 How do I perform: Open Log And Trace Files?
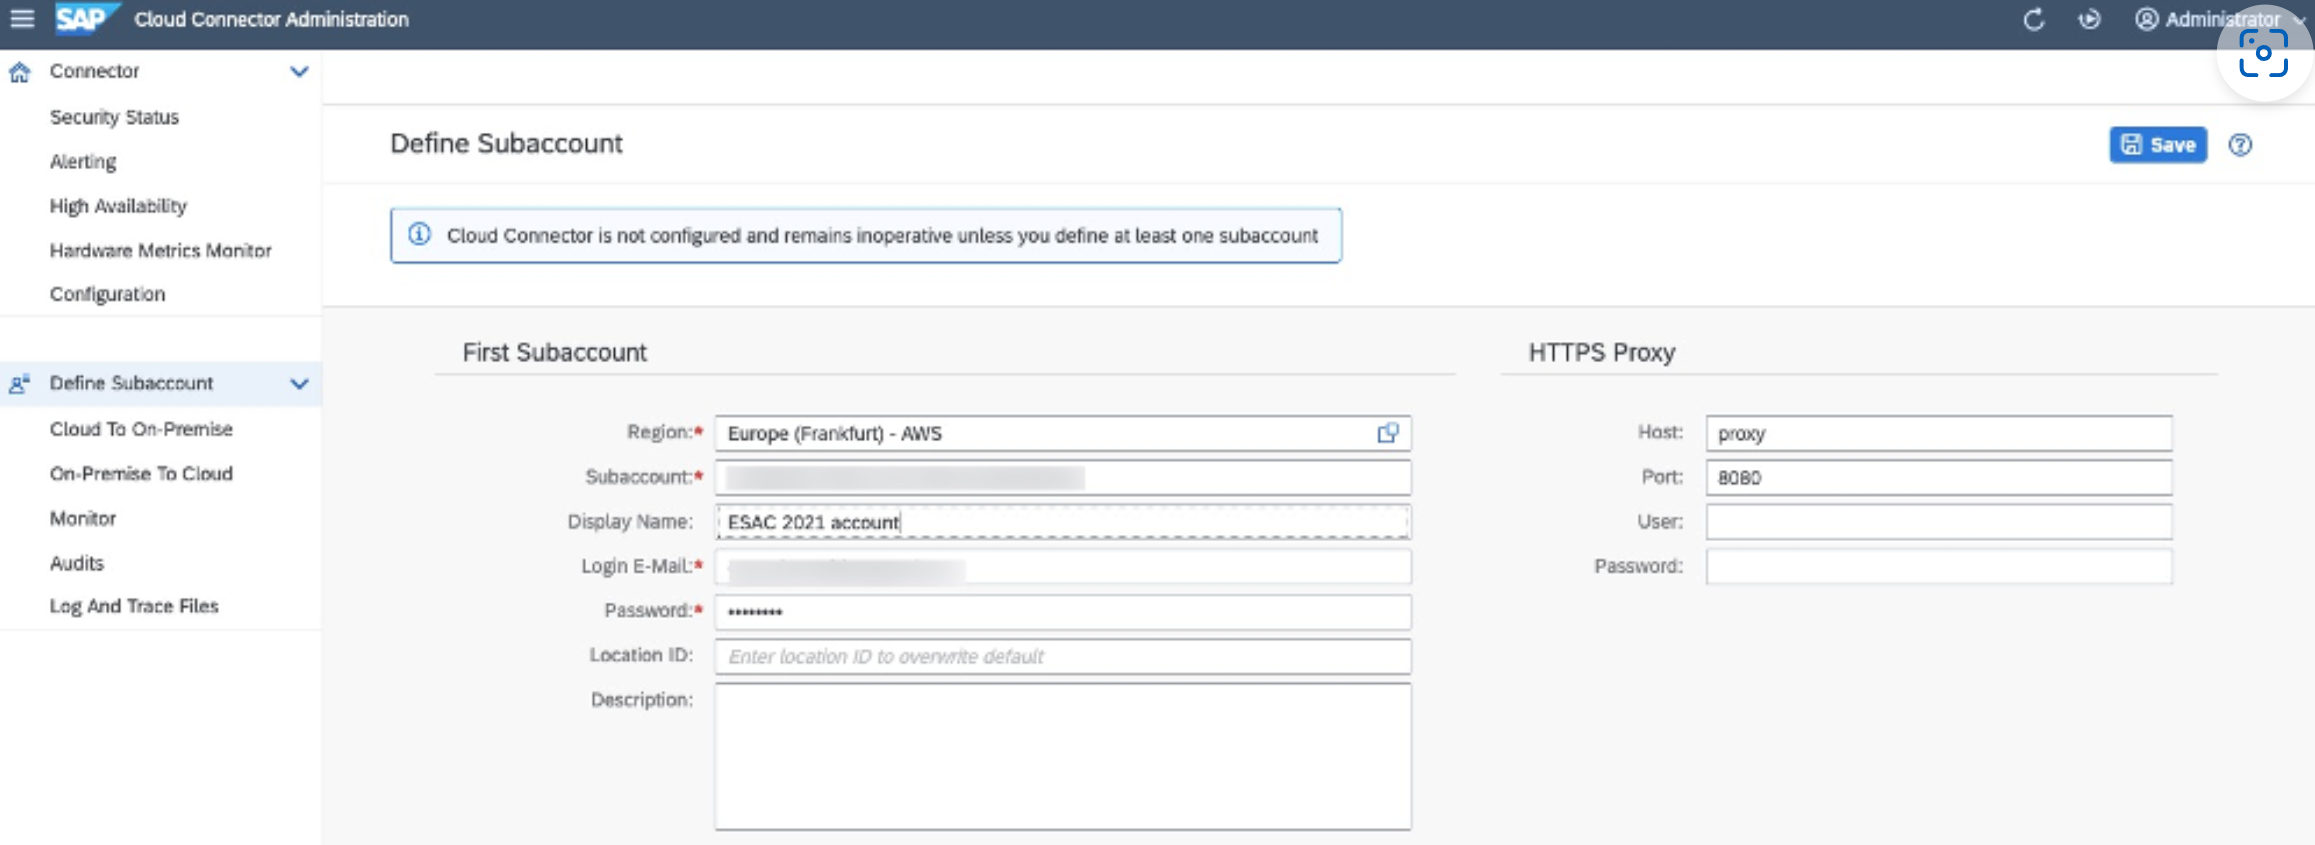(x=134, y=606)
